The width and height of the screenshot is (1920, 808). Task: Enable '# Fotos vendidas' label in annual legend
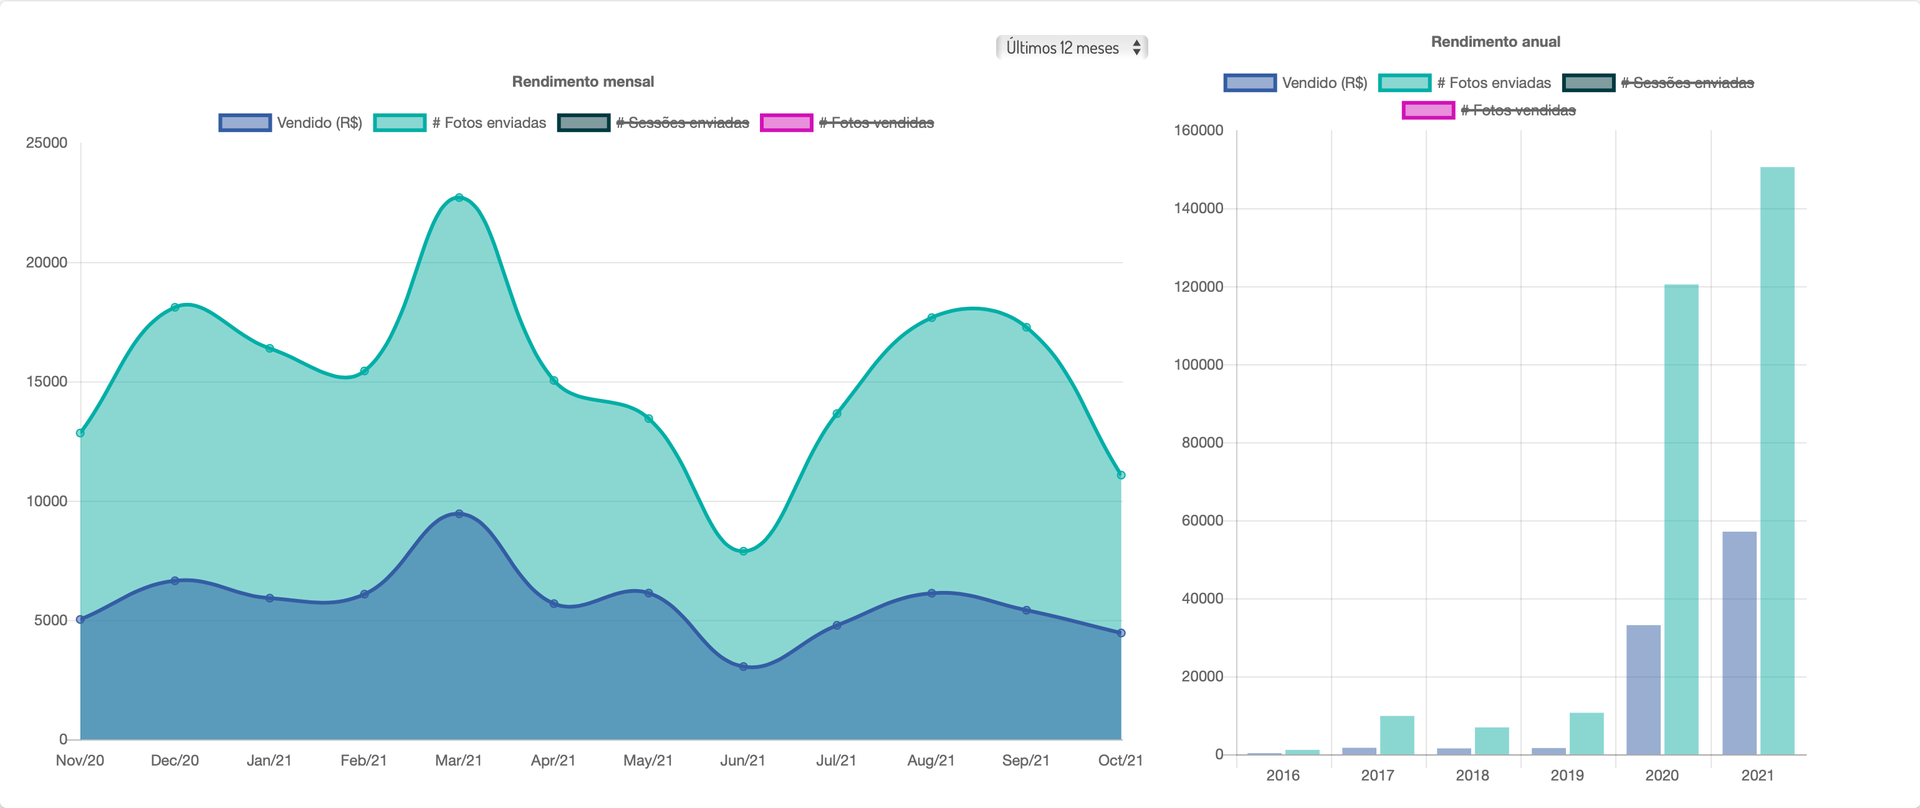pyautogui.click(x=1517, y=110)
